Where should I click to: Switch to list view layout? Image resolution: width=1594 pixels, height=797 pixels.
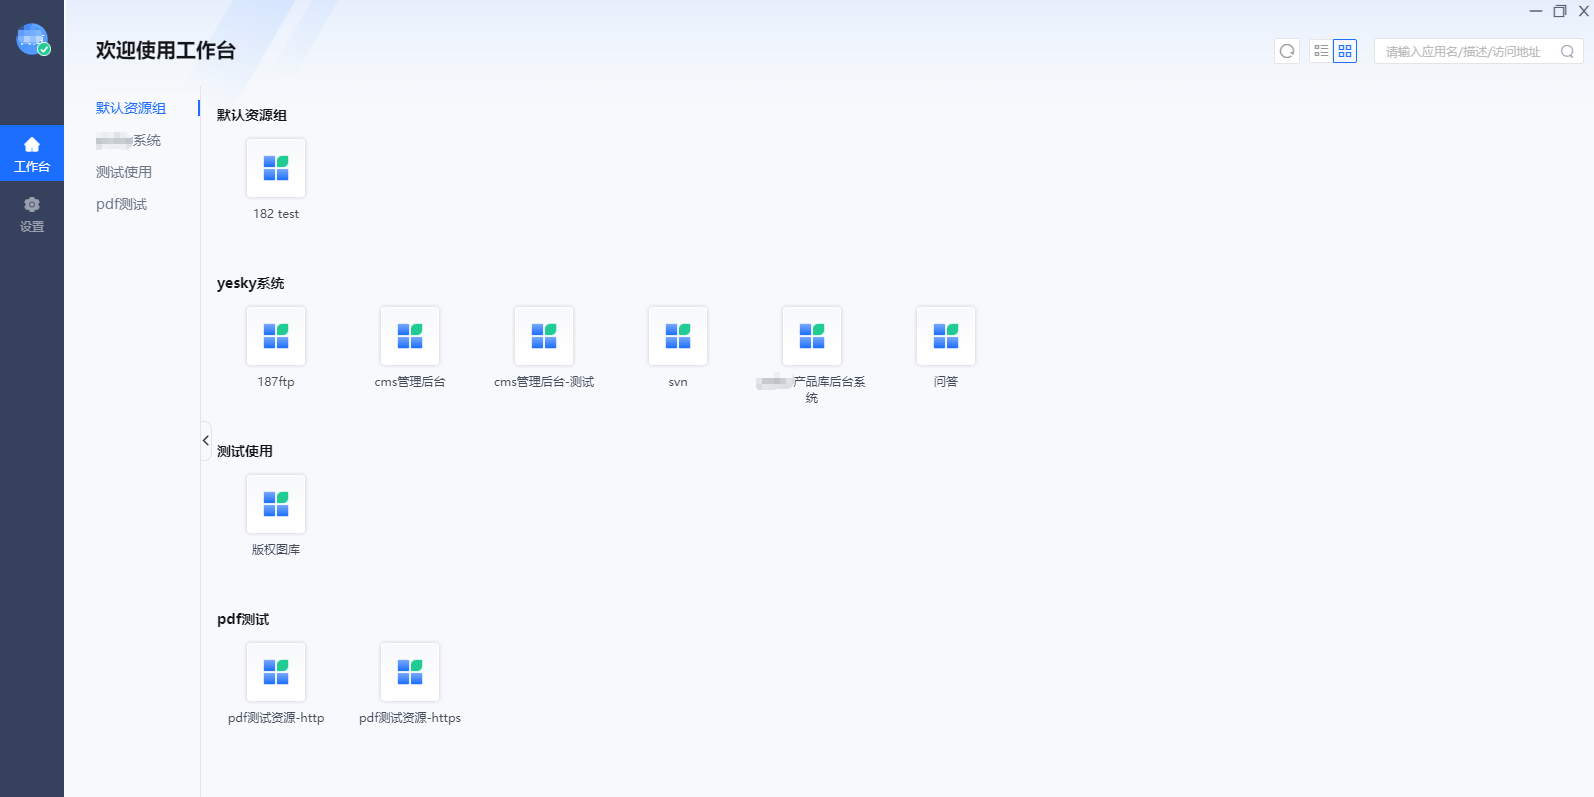(1321, 51)
